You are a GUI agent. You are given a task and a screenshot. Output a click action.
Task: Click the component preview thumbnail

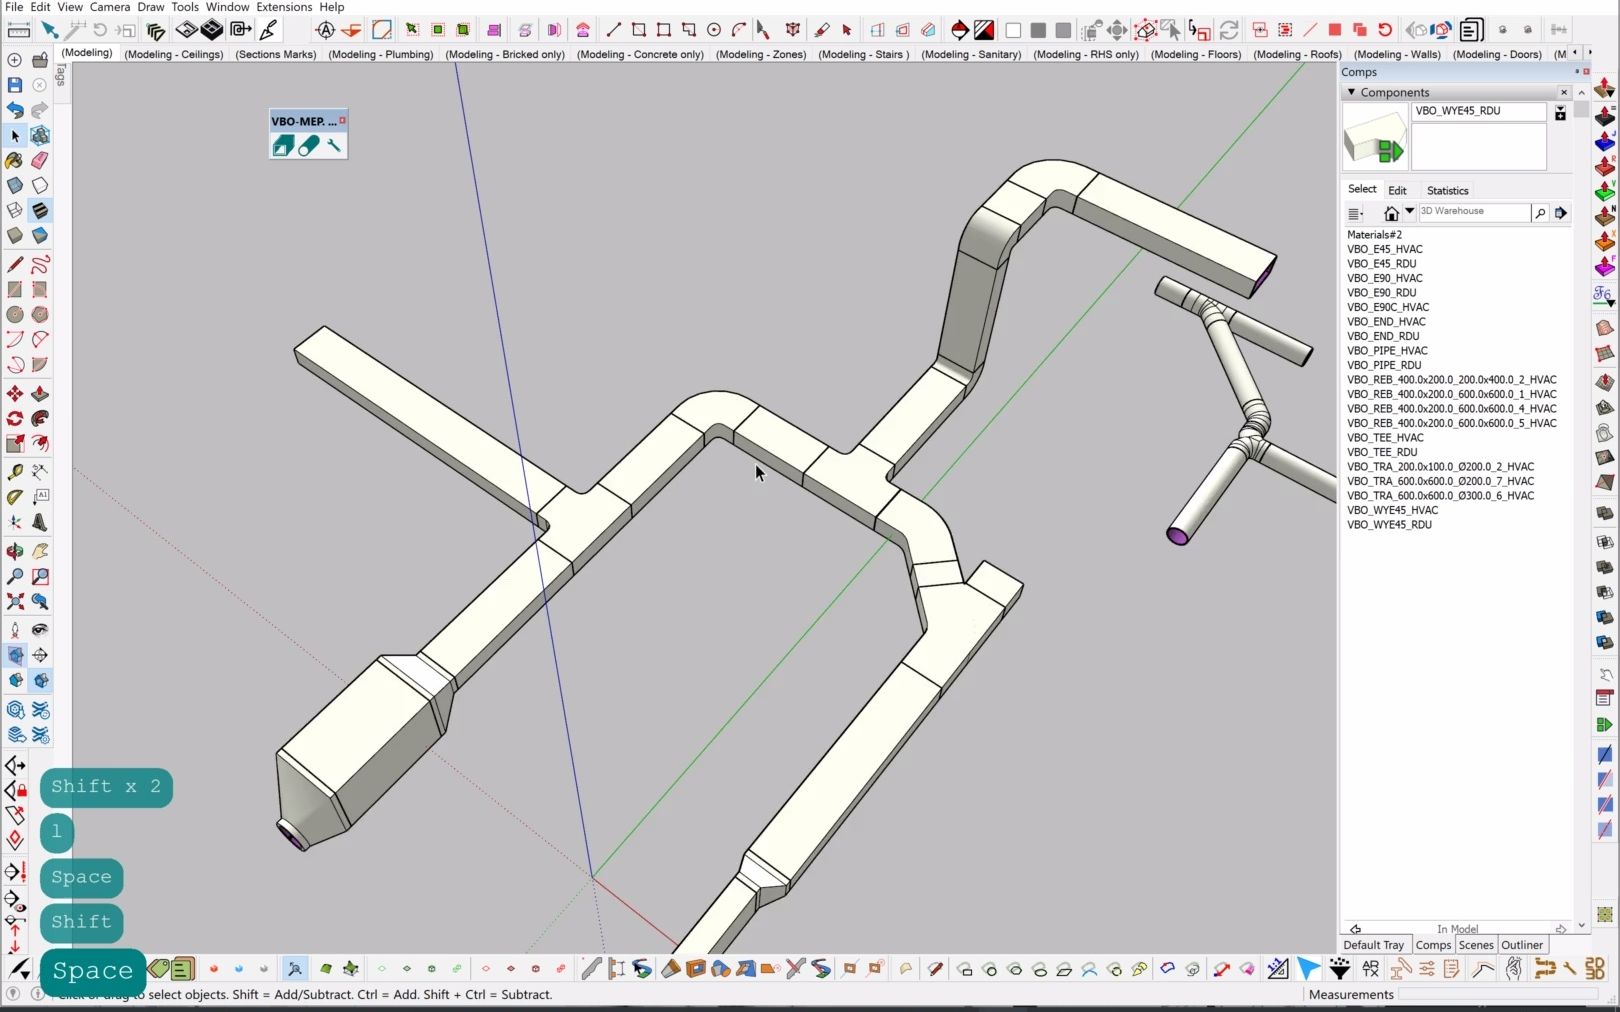click(1375, 137)
